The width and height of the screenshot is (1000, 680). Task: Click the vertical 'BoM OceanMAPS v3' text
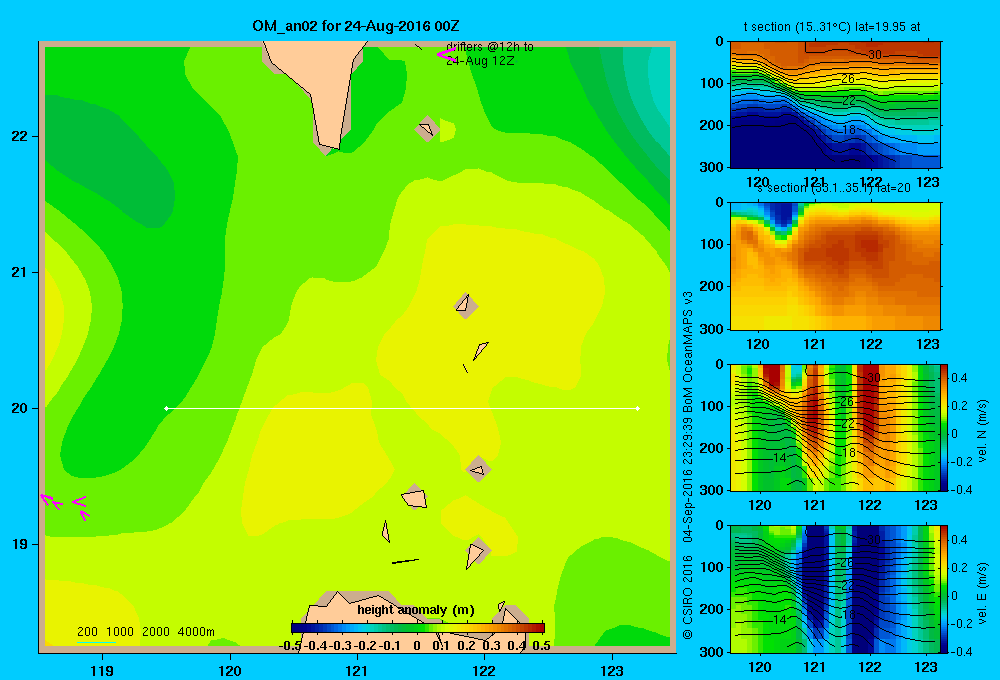click(688, 351)
